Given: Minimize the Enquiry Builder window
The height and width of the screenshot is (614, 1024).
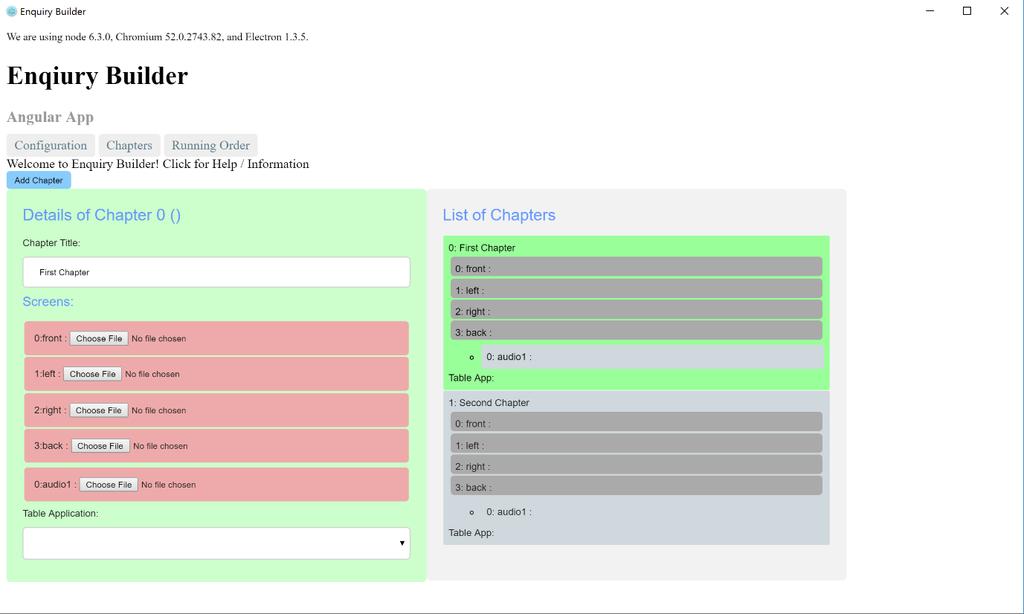Looking at the screenshot, I should pos(930,11).
